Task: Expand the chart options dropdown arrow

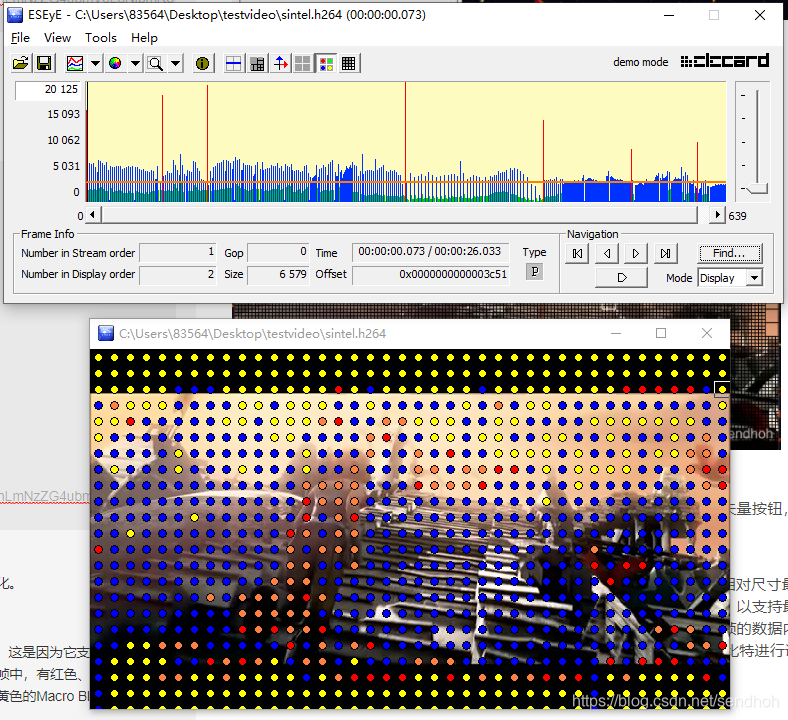Action: coord(95,63)
